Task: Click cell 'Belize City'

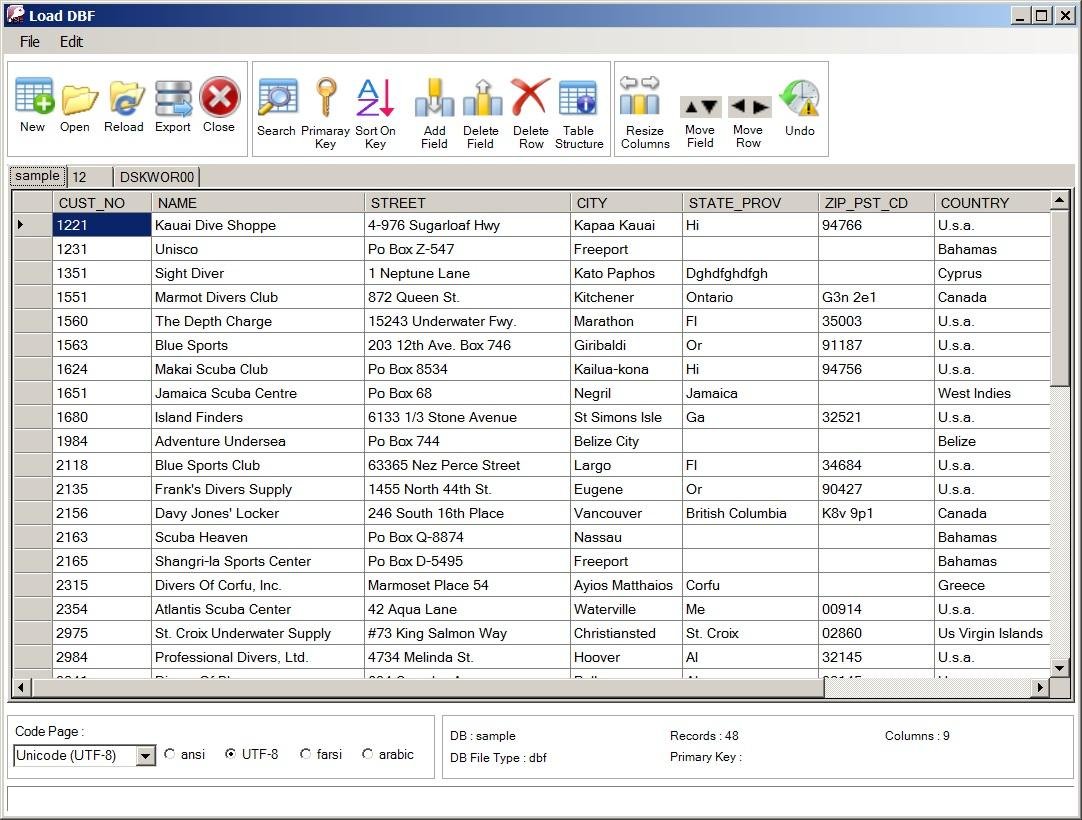Action: point(626,441)
